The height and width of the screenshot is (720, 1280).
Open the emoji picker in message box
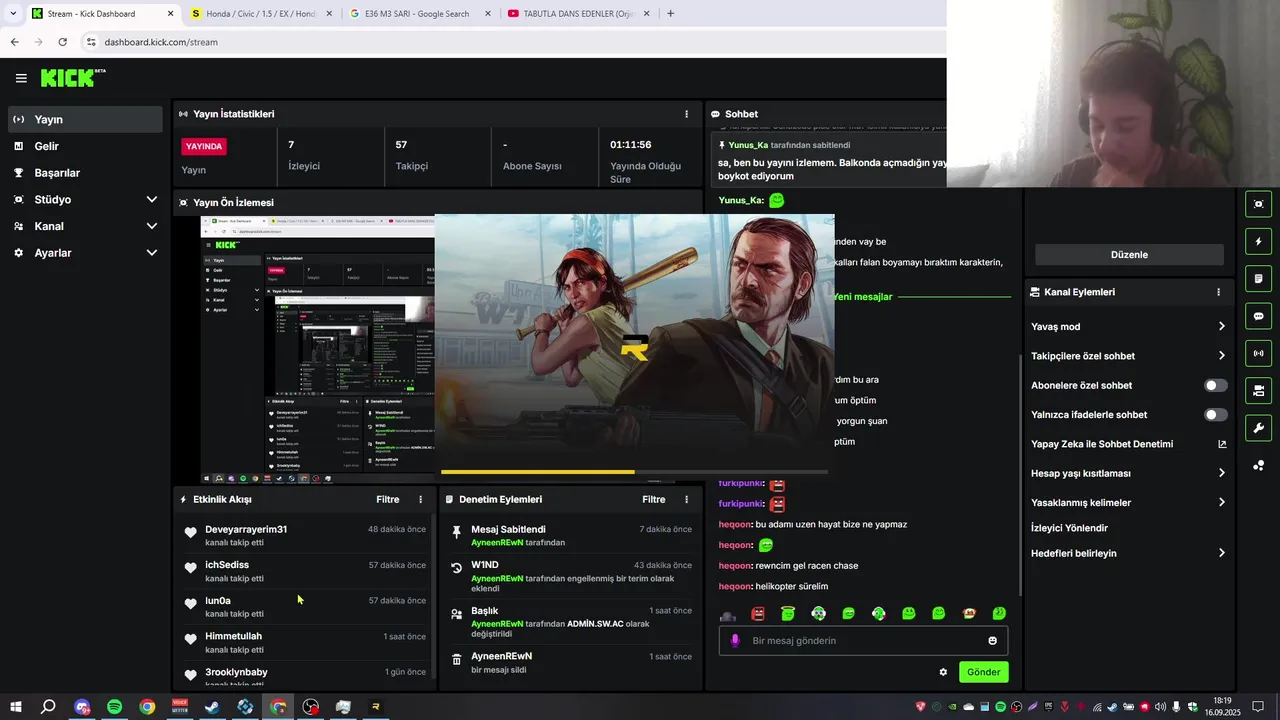click(992, 641)
